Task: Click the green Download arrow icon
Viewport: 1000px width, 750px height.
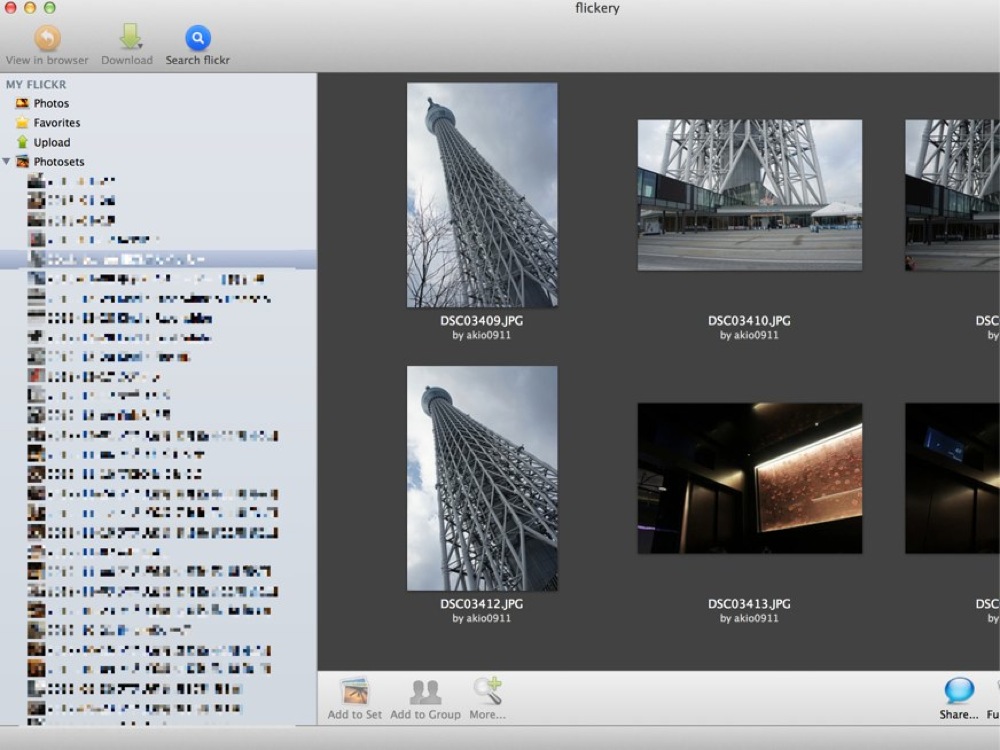Action: pos(130,37)
